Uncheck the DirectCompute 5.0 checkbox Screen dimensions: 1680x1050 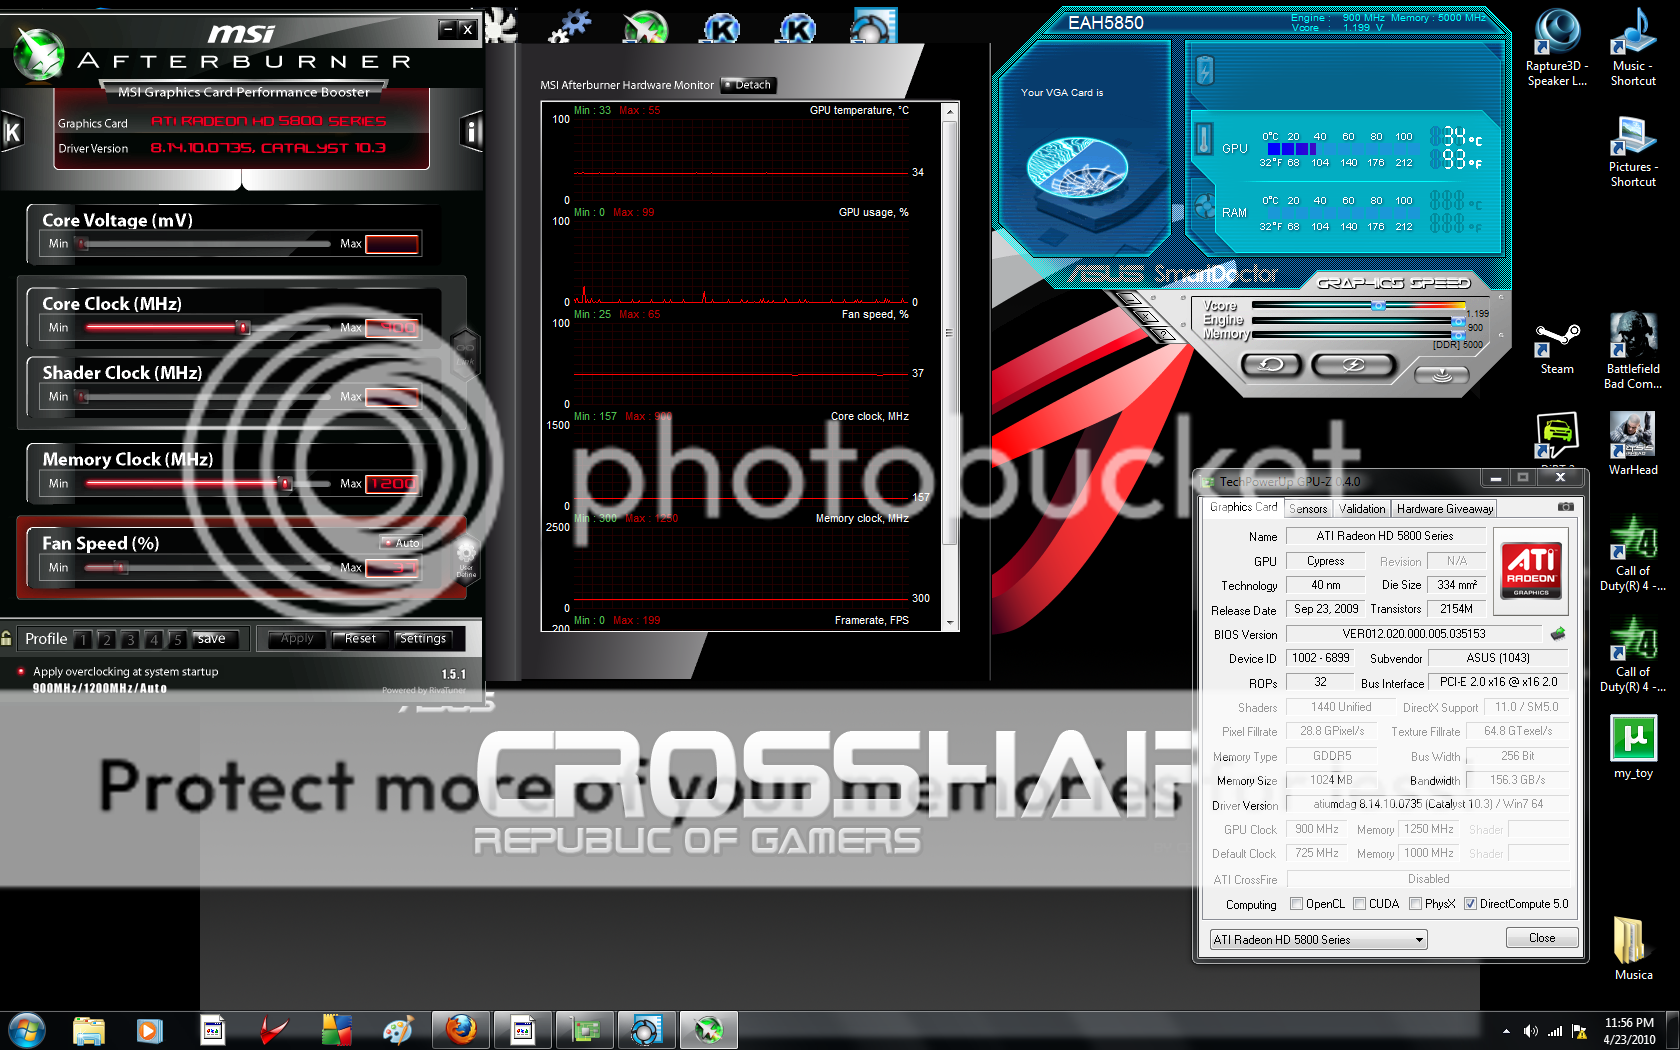(x=1470, y=904)
